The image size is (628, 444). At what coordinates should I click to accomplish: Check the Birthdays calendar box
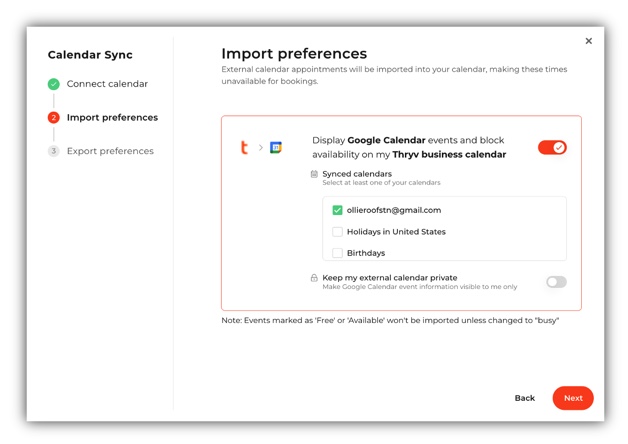[x=337, y=253]
